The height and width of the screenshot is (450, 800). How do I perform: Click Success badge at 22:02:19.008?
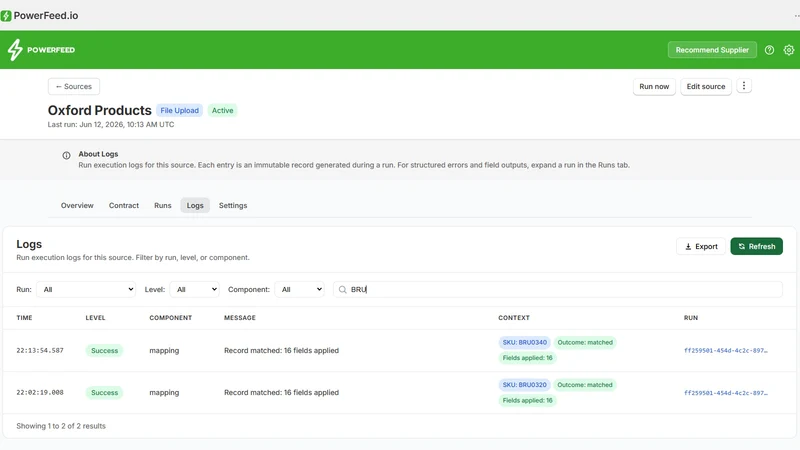[105, 393]
